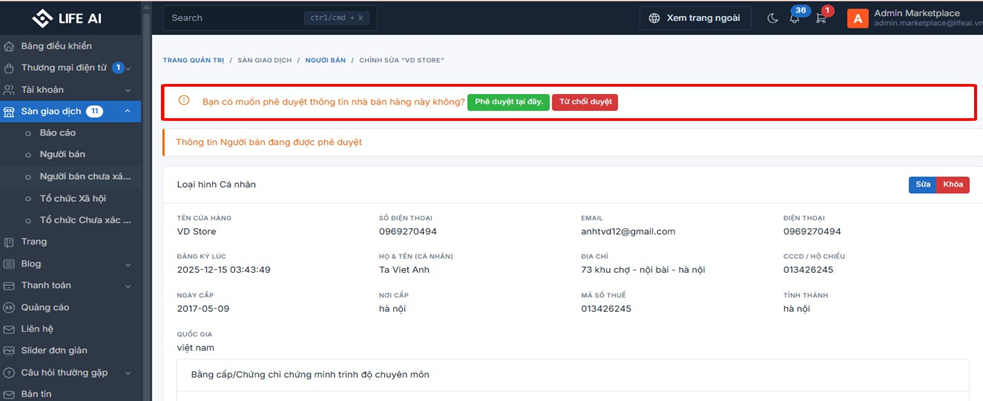Screen dimensions: 983x401
Task: Click the 11 badge on Sàn giao dịch
Action: coord(94,112)
